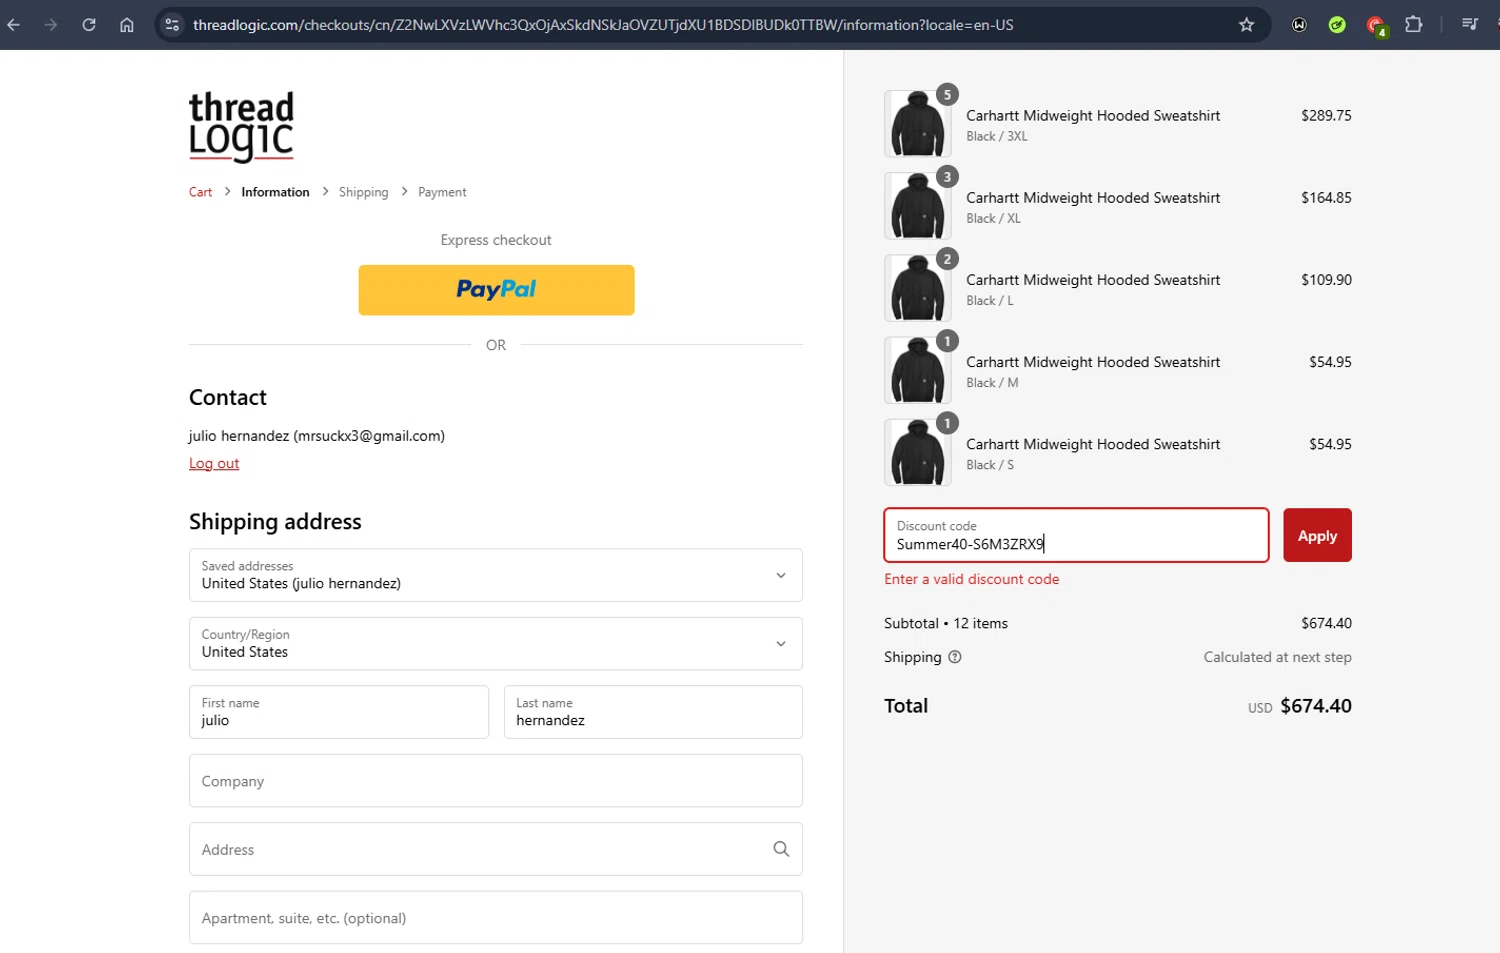Click the Thread Logic logo

click(241, 126)
